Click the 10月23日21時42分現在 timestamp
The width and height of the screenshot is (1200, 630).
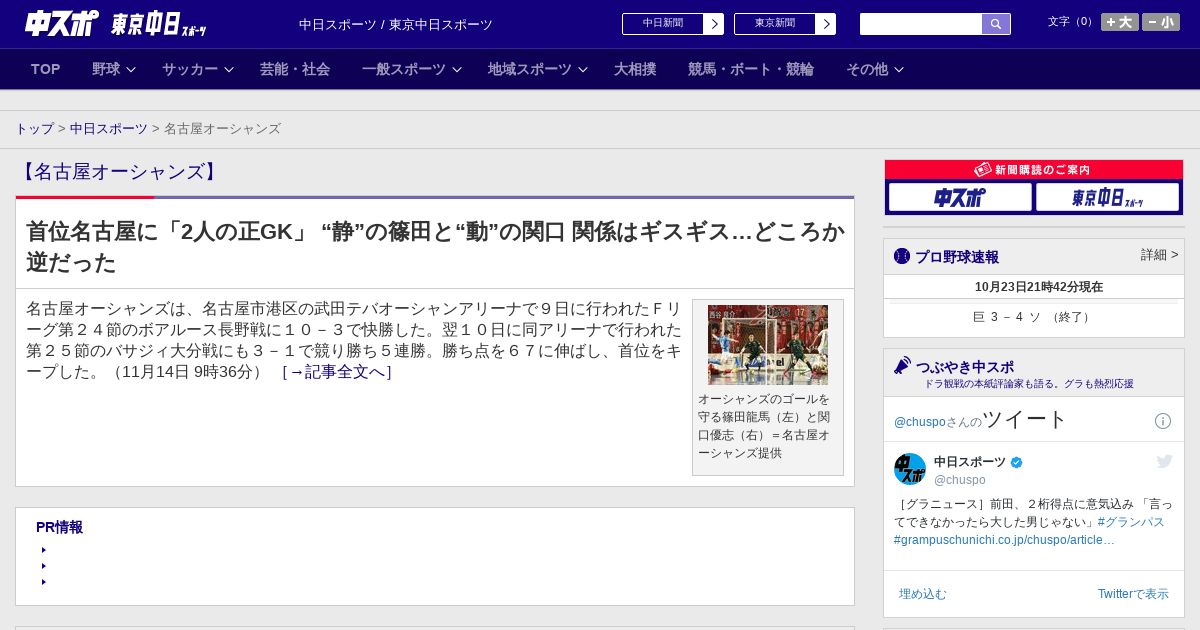pyautogui.click(x=1039, y=287)
